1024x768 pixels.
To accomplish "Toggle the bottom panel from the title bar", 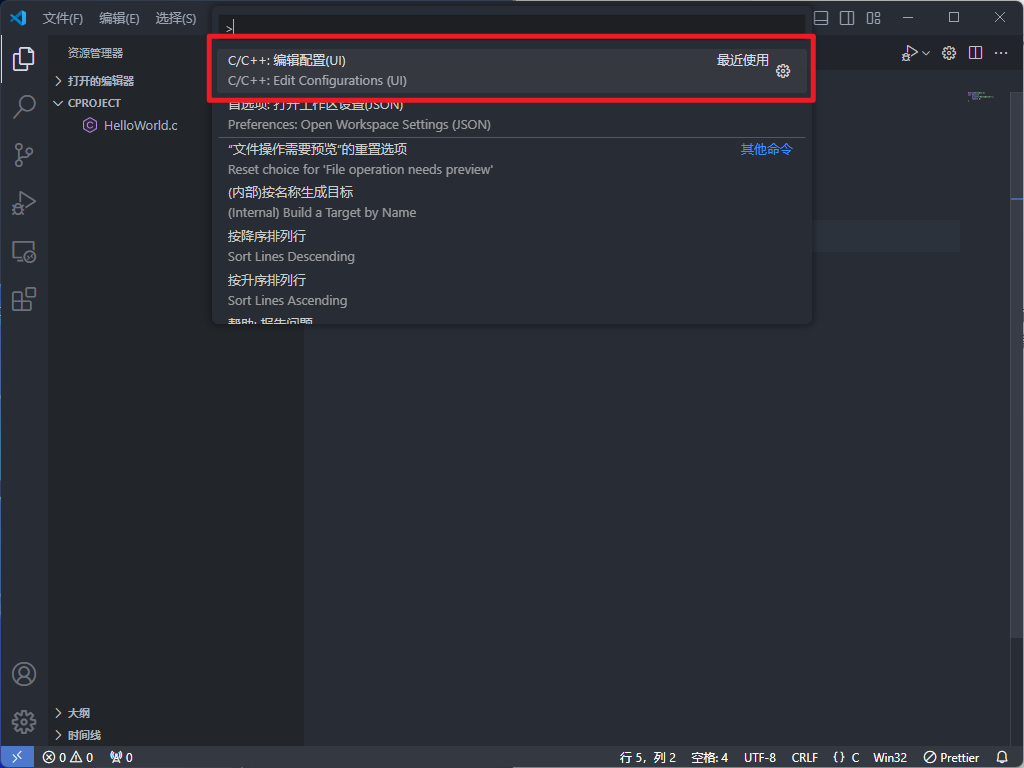I will pos(821,18).
